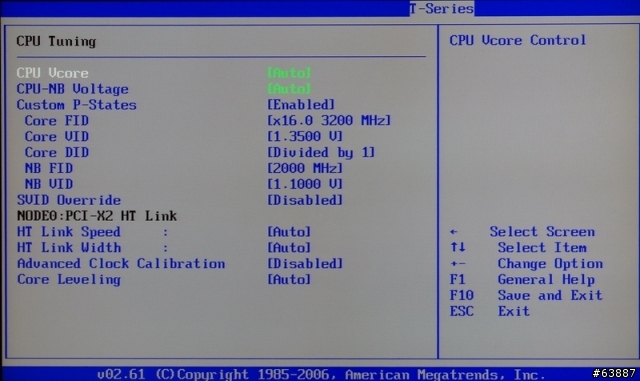Select the NB VID row label
The width and height of the screenshot is (640, 381).
[49, 185]
